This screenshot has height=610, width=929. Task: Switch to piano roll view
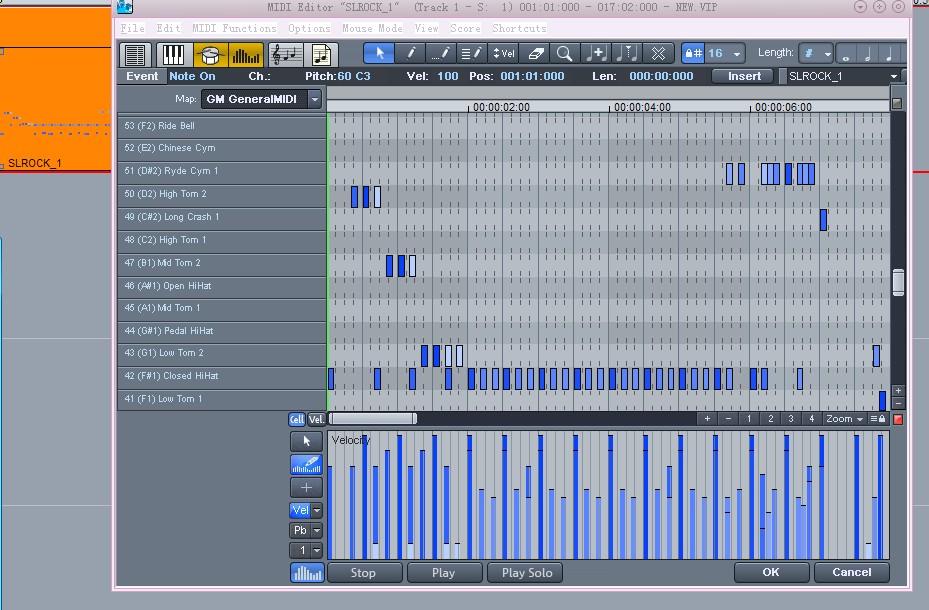[x=173, y=54]
